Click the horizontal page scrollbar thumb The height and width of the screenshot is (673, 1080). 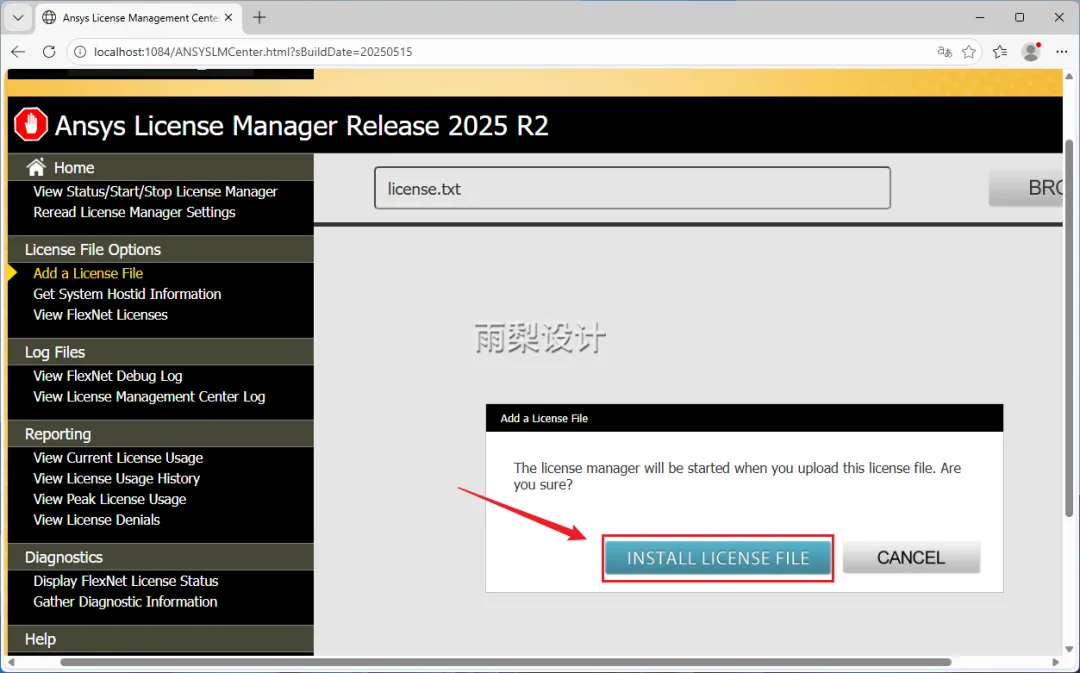point(506,663)
